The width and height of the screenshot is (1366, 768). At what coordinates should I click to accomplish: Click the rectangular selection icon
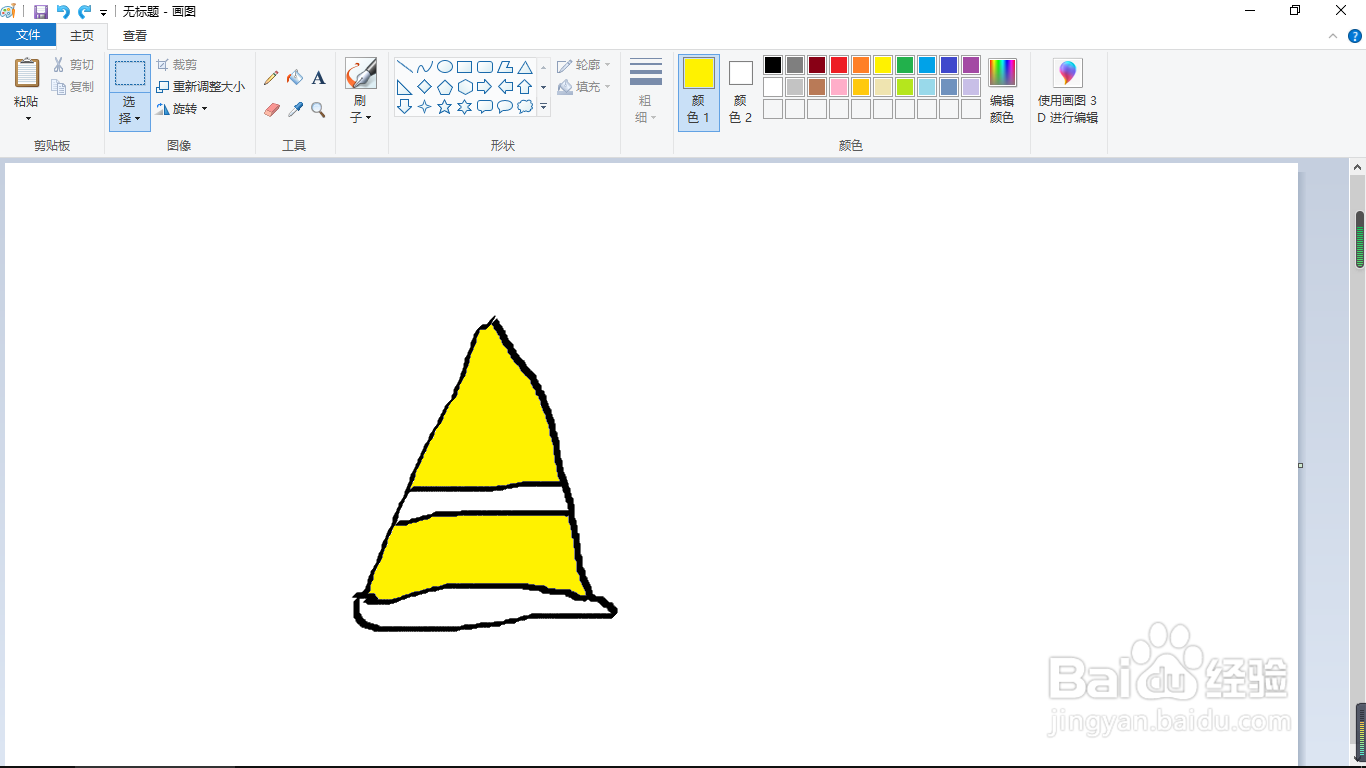coord(130,73)
